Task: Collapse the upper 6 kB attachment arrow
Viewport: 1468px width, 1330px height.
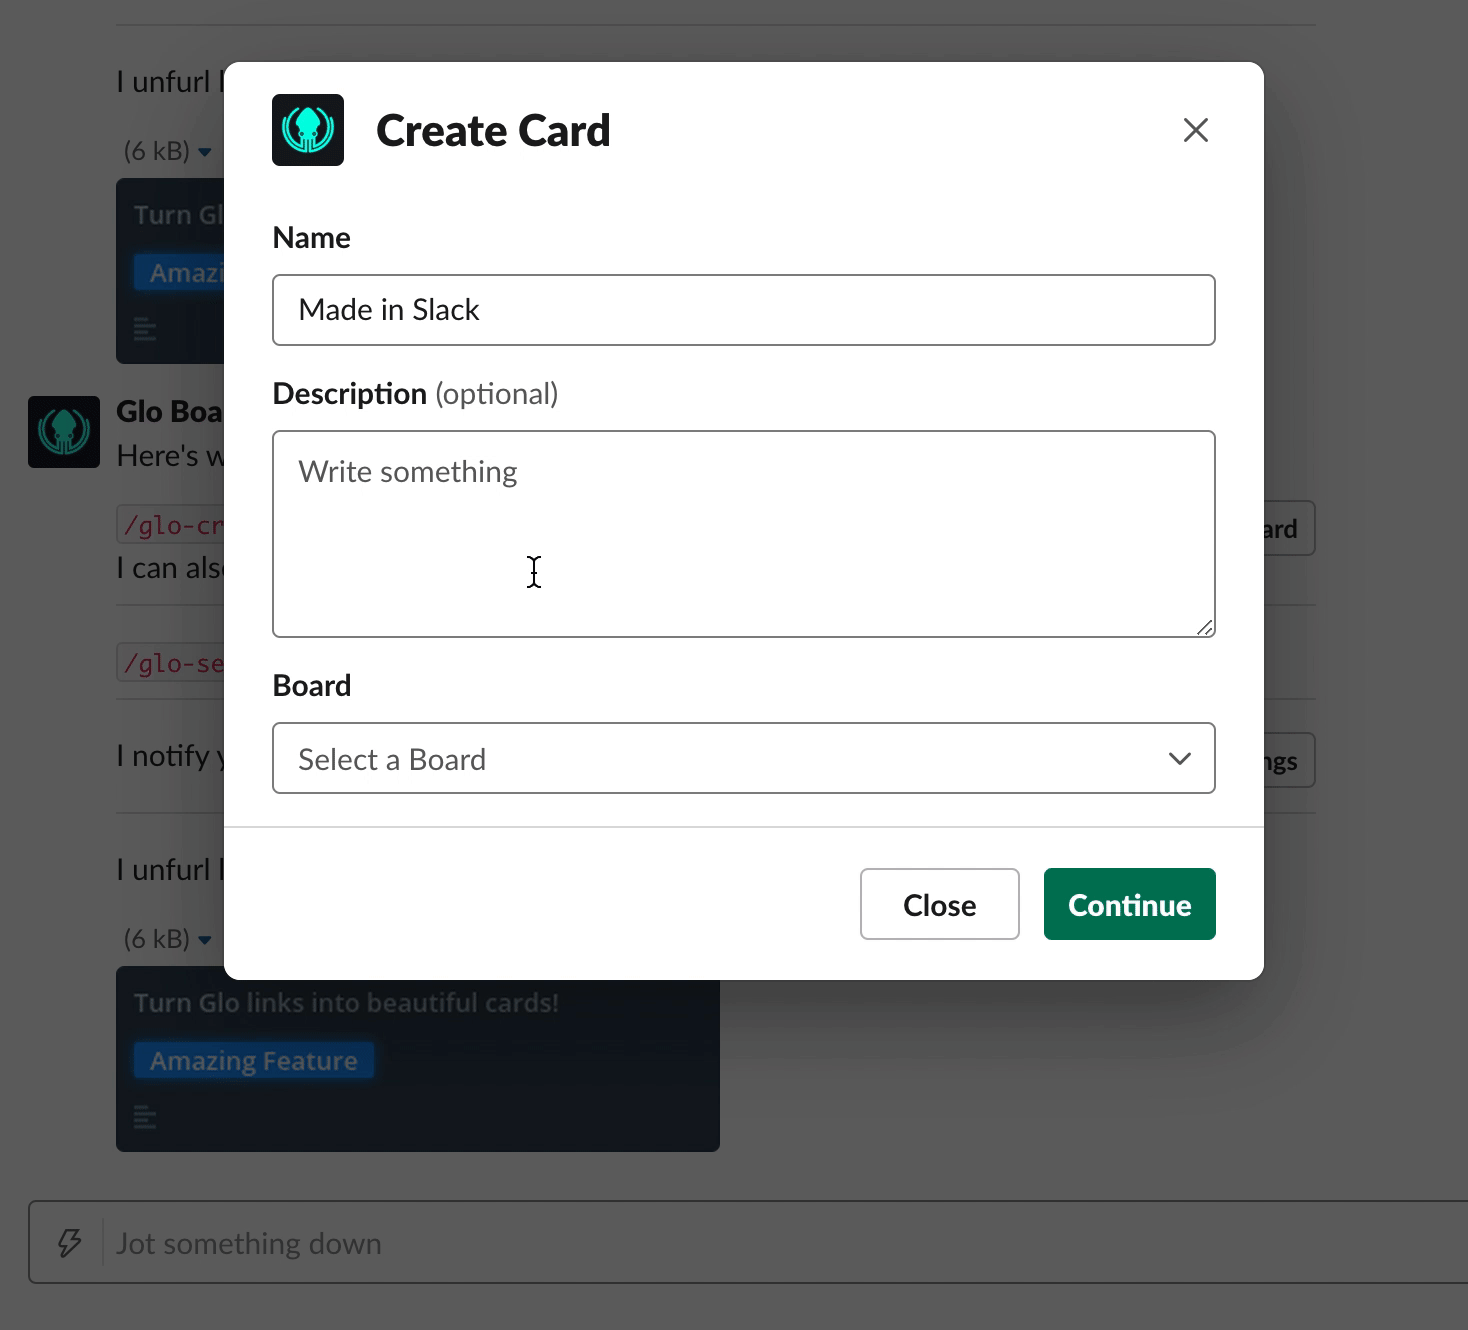Action: click(205, 152)
